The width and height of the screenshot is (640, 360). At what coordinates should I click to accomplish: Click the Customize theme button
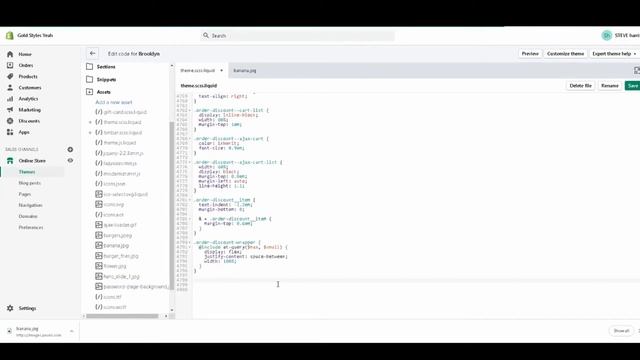pyautogui.click(x=565, y=53)
